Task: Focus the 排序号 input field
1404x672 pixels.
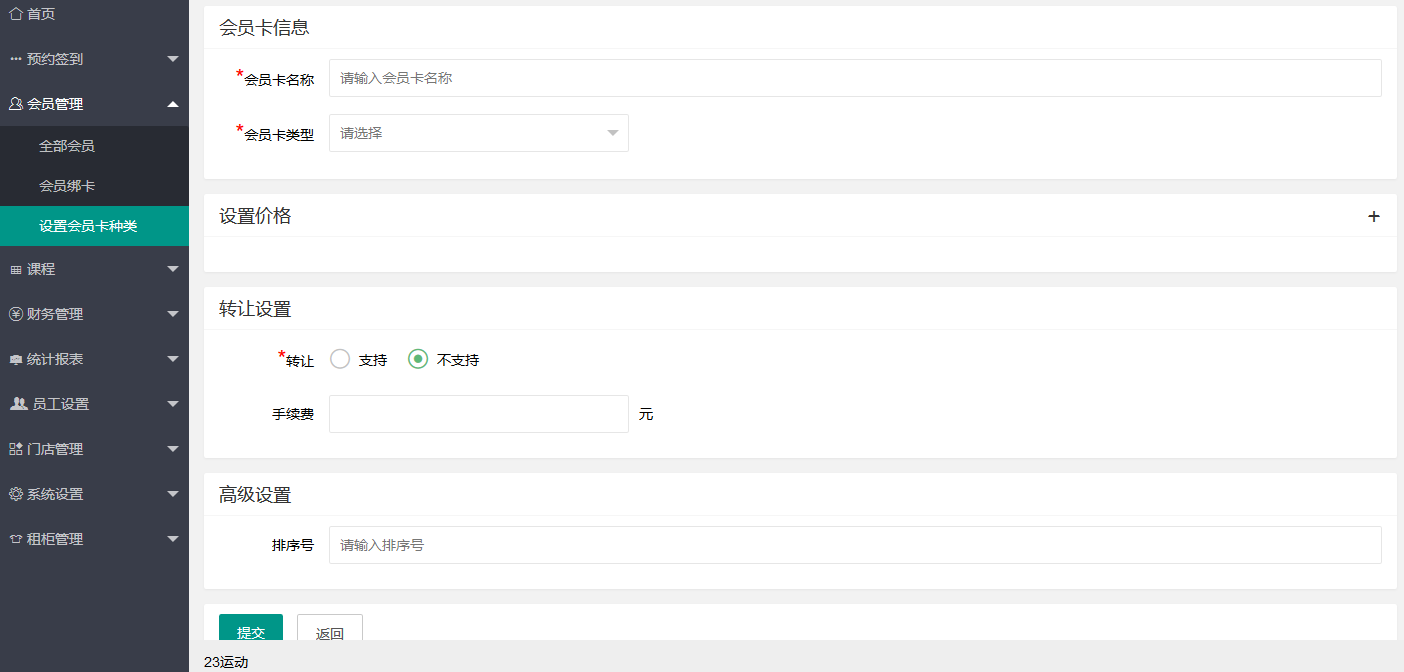Action: point(855,545)
